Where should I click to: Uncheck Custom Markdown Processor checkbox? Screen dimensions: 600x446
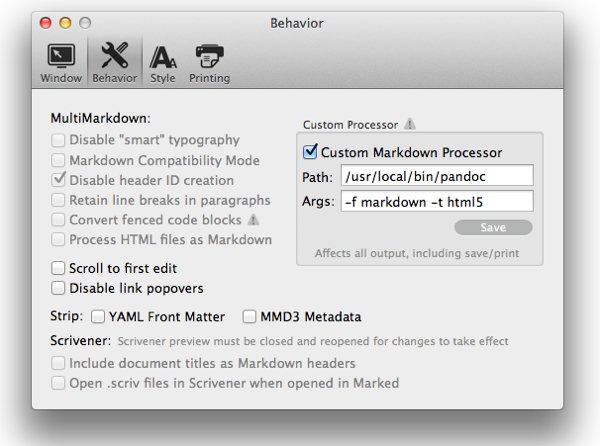pyautogui.click(x=310, y=151)
